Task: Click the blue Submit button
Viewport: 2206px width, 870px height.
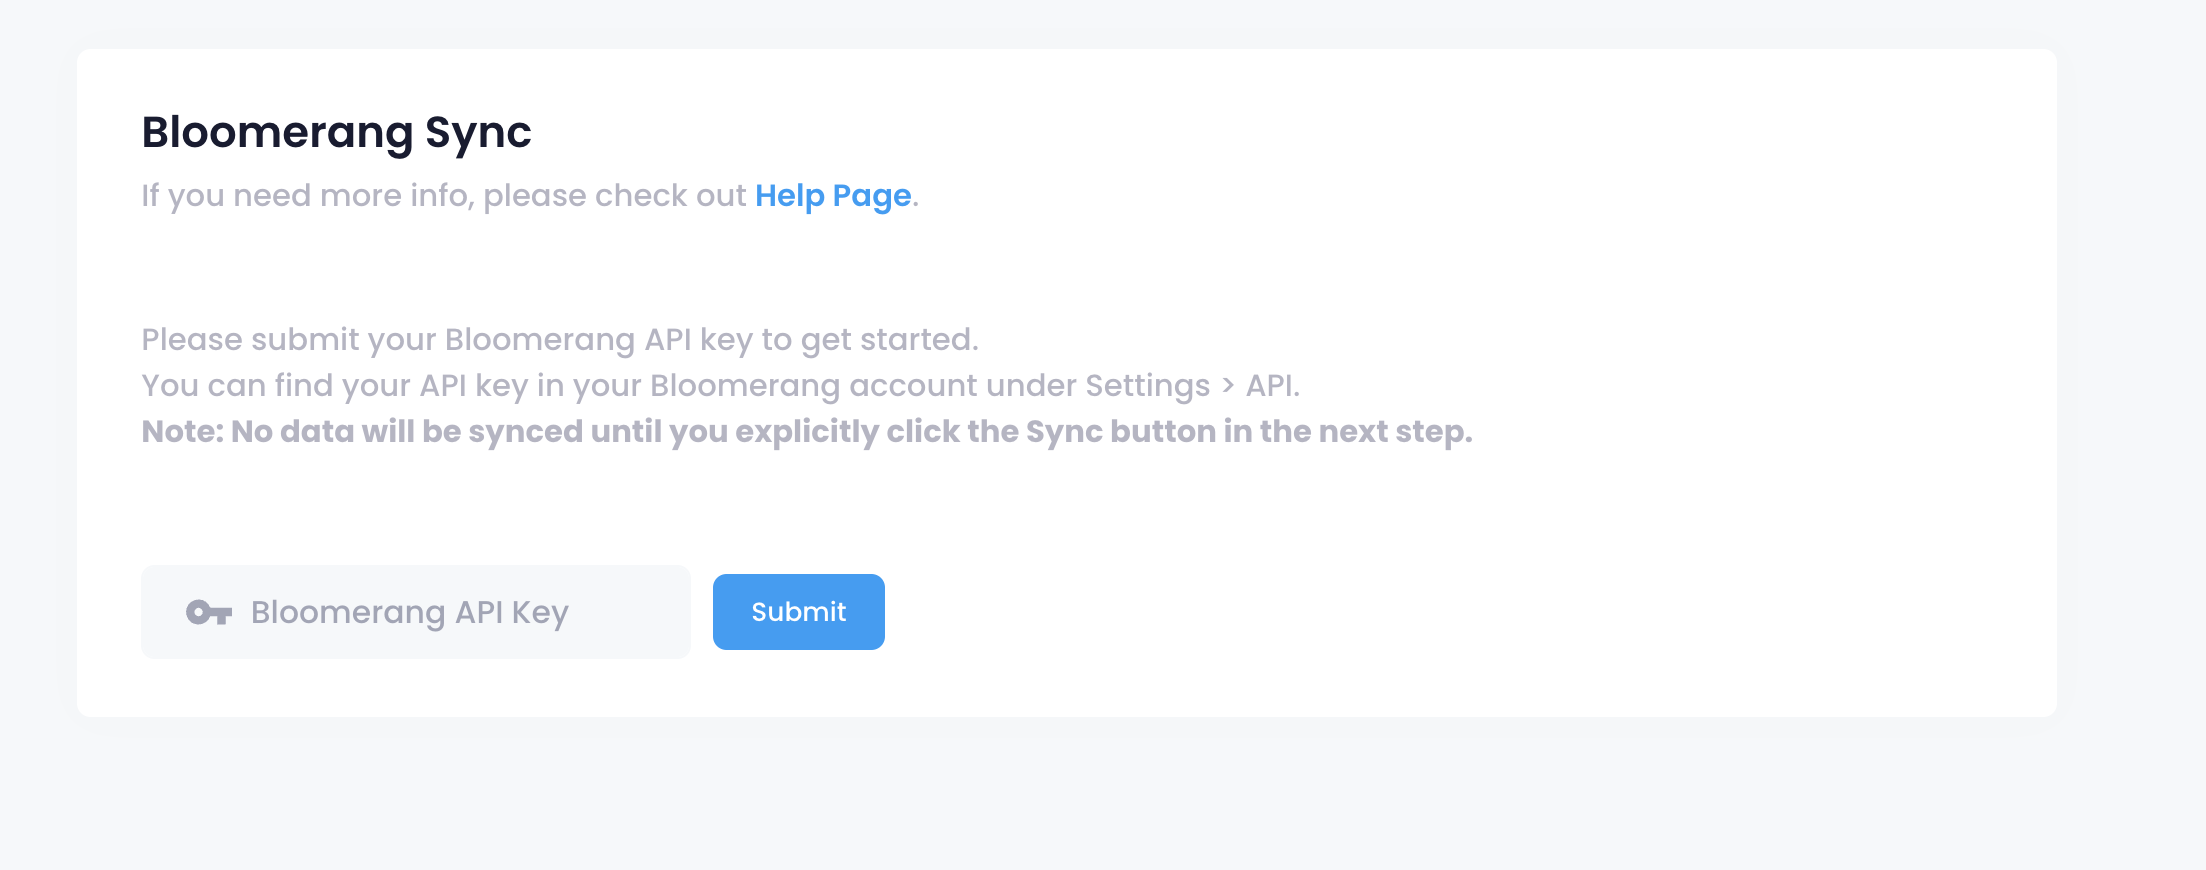Action: pos(798,612)
